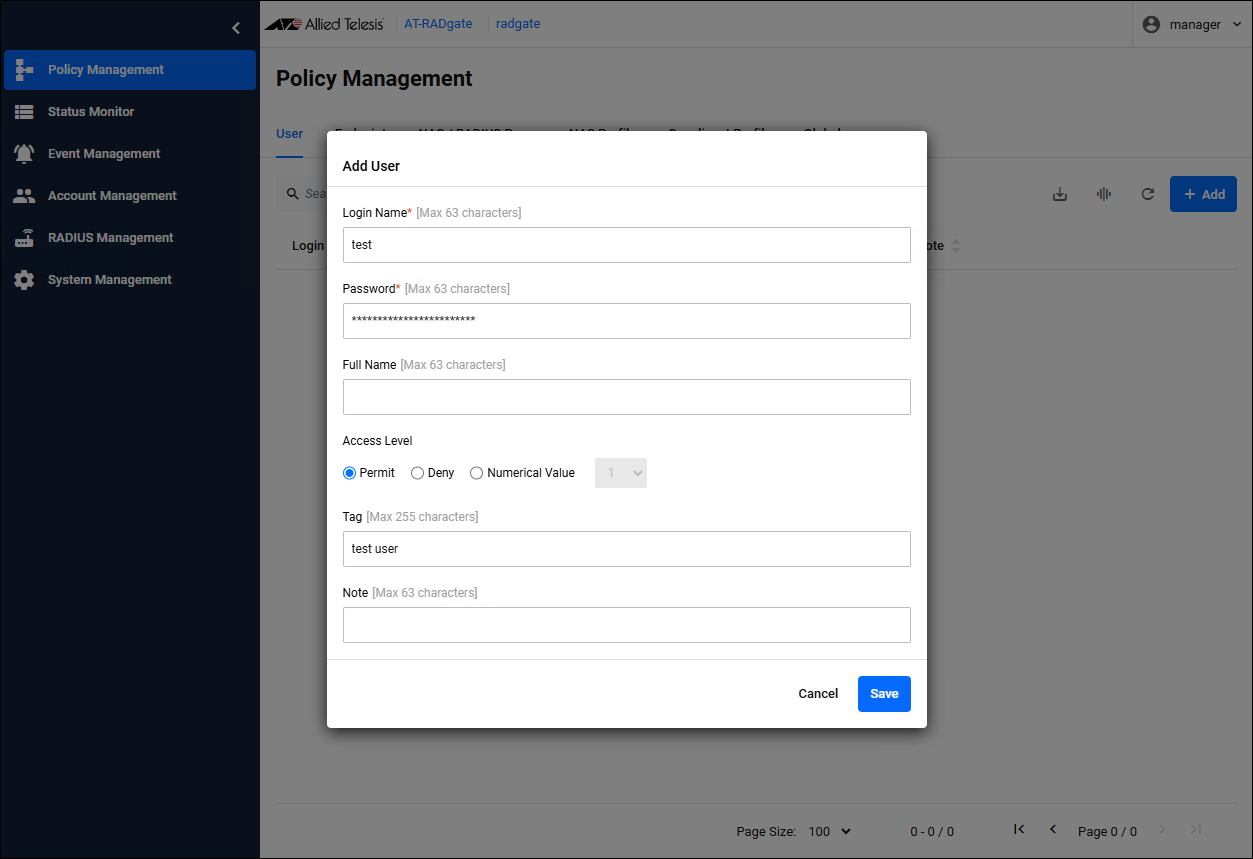Switch to the User tab
The height and width of the screenshot is (859, 1253).
click(x=289, y=134)
